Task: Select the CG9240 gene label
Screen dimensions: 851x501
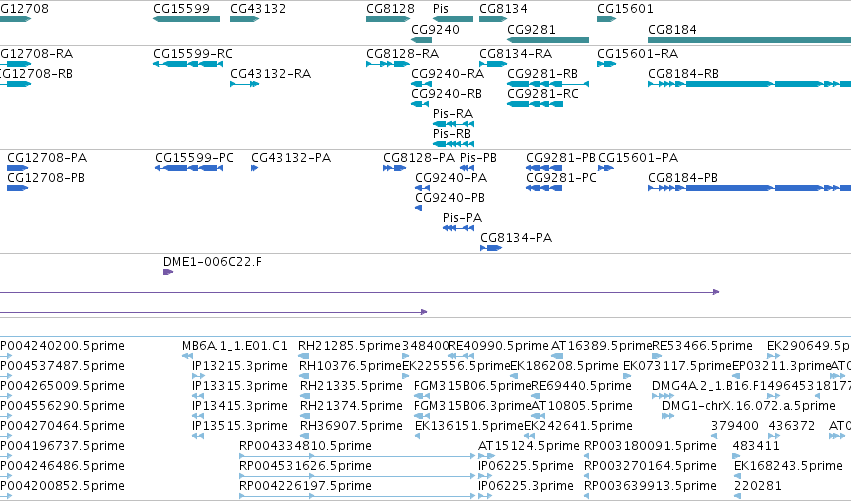Action: tap(435, 29)
